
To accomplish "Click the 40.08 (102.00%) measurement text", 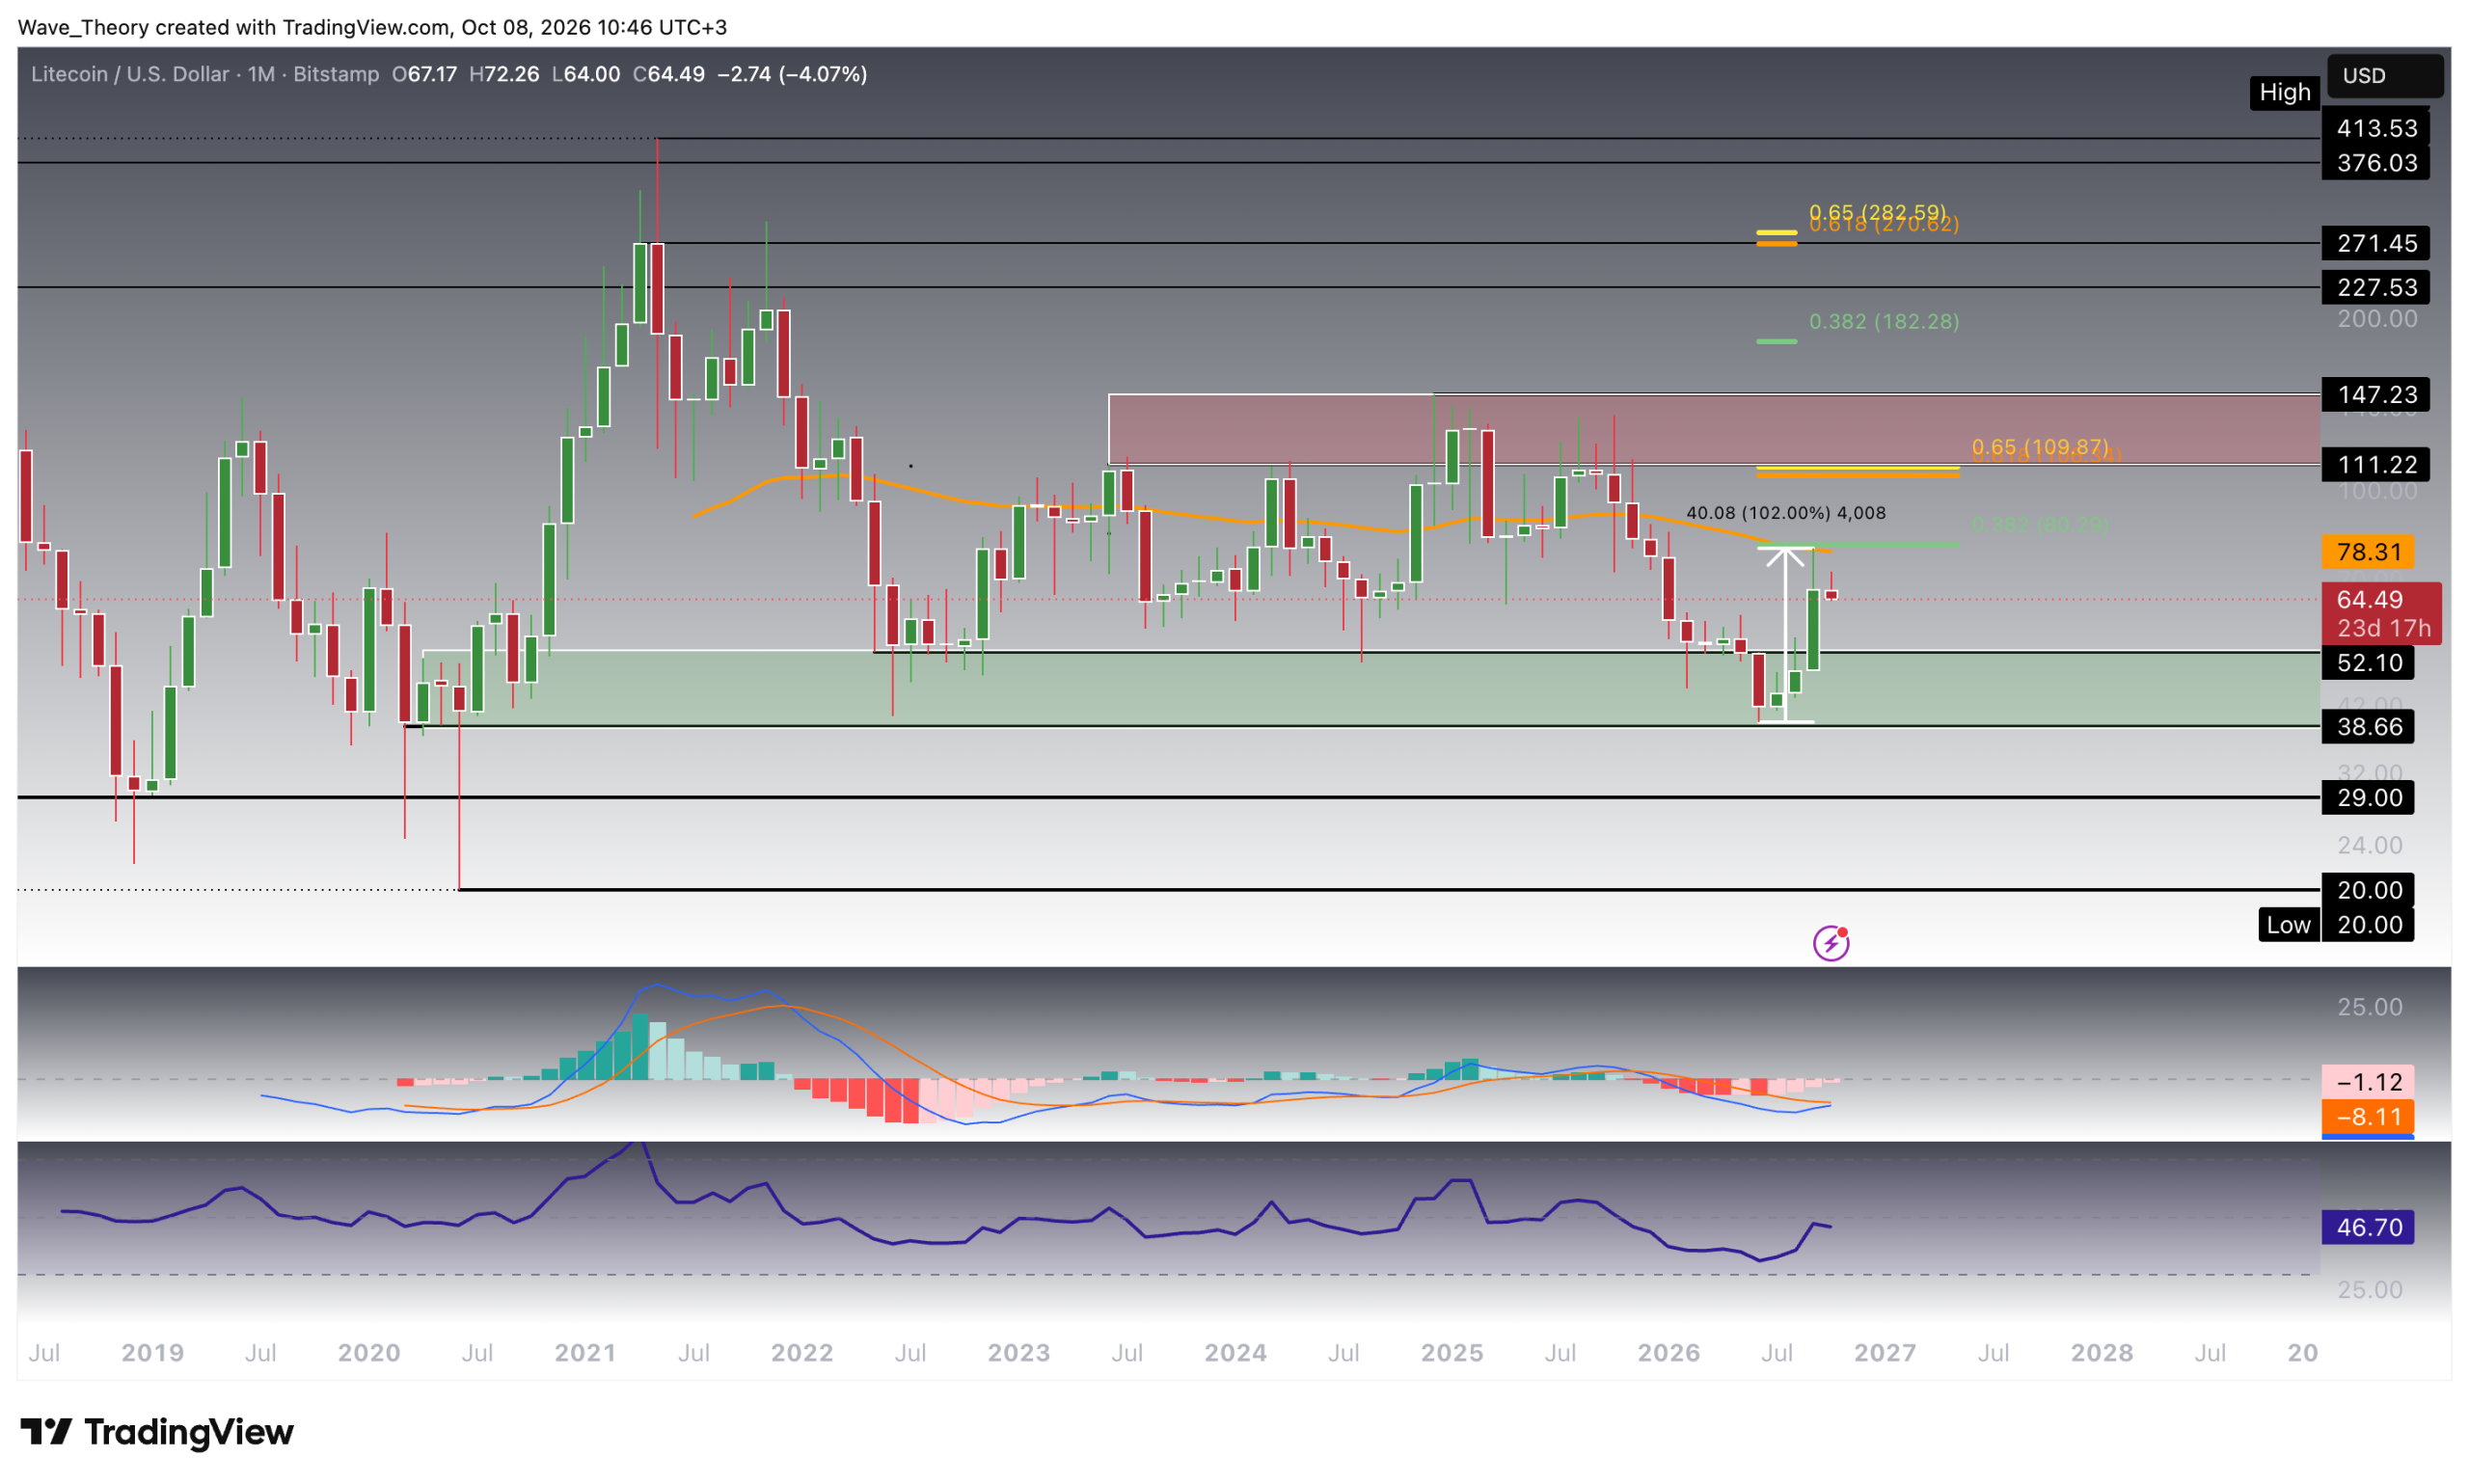I will click(x=1785, y=513).
